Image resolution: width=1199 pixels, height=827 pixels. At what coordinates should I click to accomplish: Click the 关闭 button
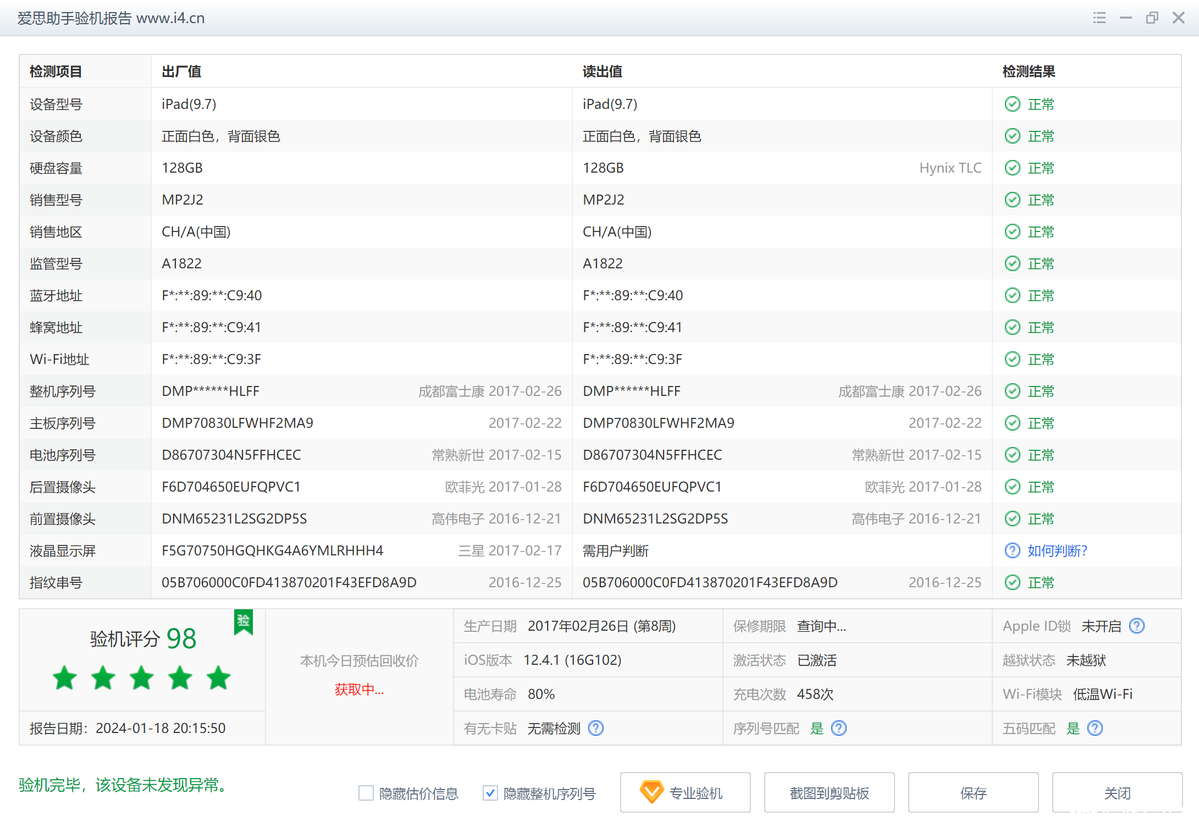[1117, 793]
